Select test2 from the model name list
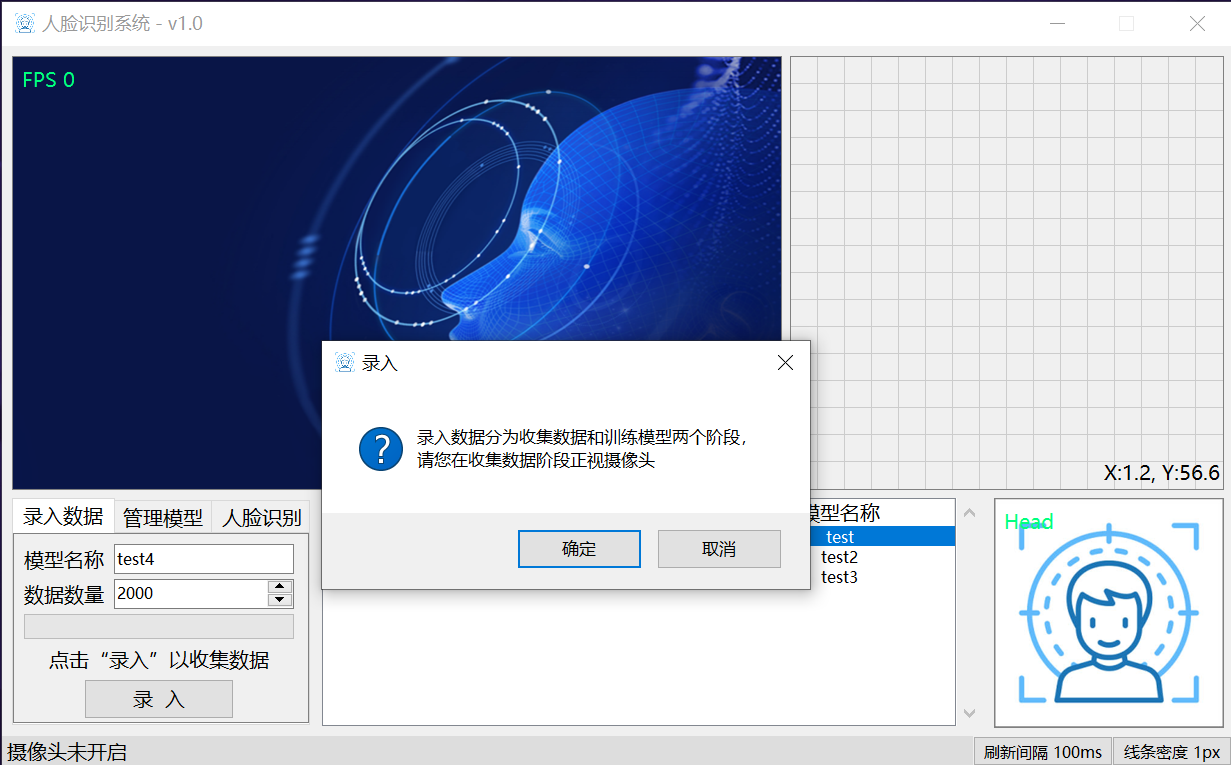 point(838,557)
